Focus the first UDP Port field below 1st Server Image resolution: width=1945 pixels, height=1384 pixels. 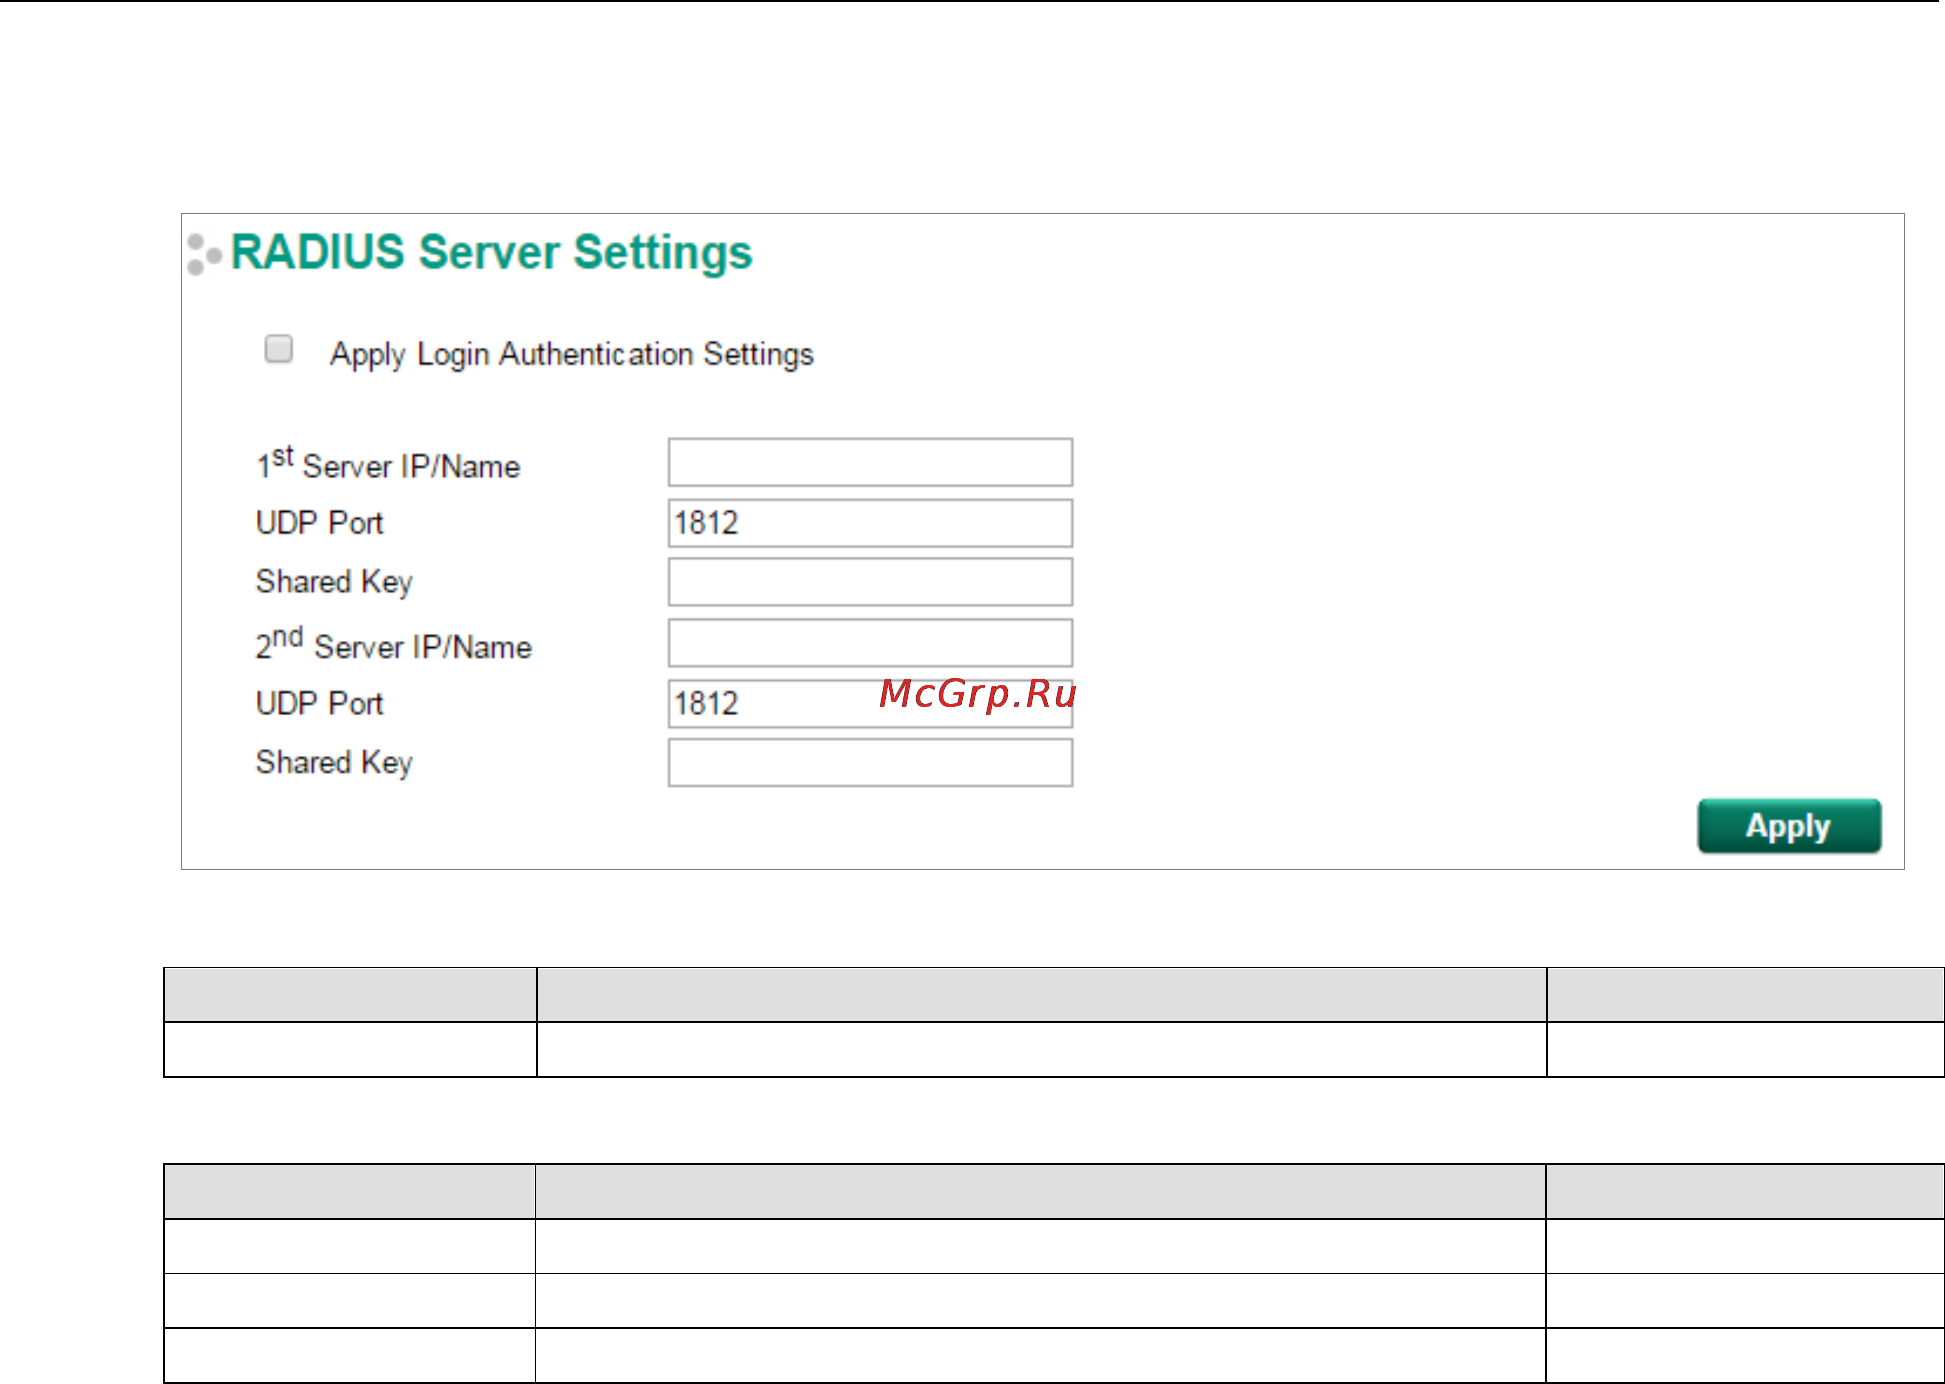point(870,523)
